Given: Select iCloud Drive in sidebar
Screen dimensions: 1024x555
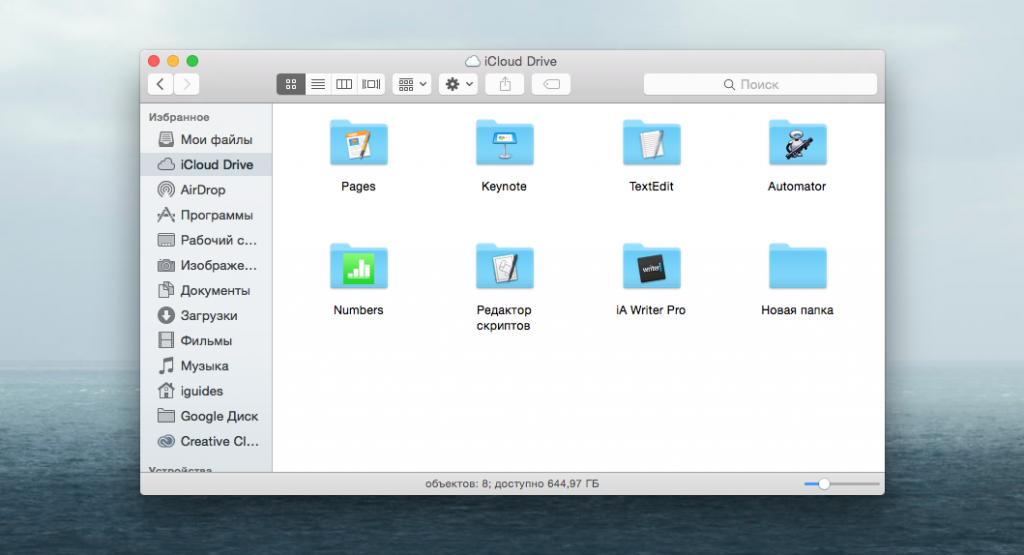Looking at the screenshot, I should click(206, 165).
